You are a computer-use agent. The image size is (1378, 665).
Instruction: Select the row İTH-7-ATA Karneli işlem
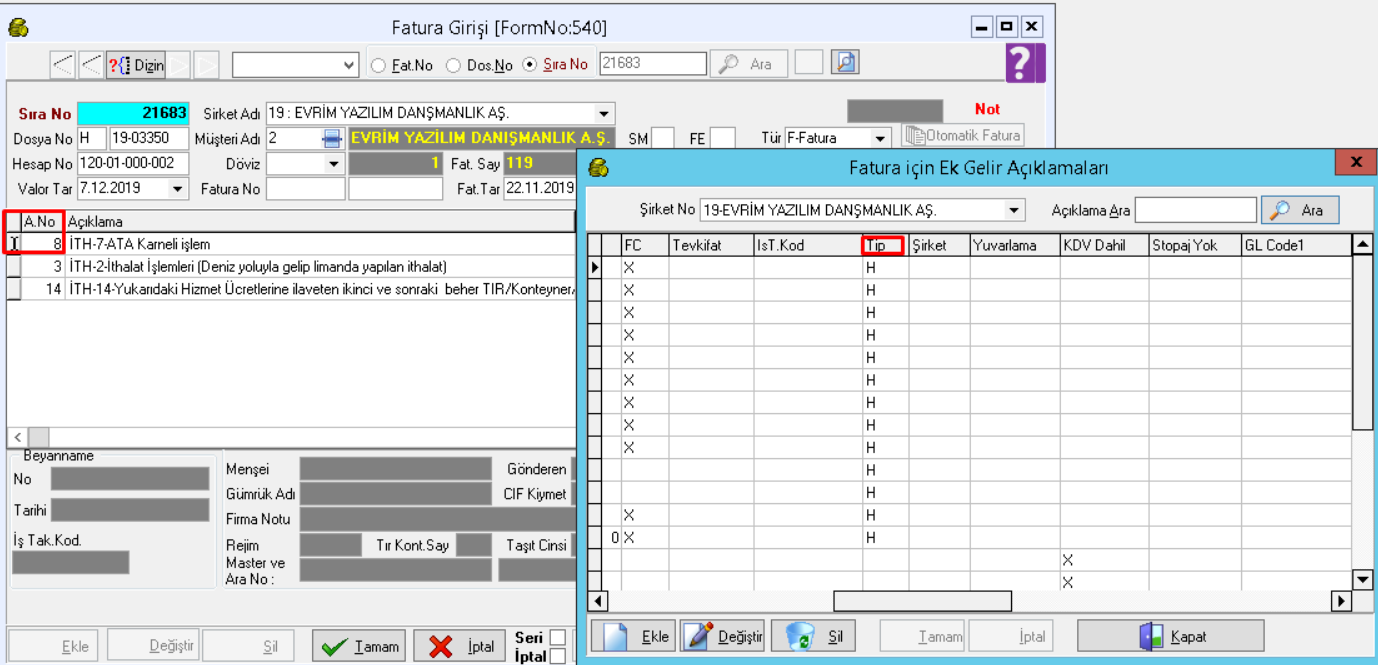(x=291, y=244)
